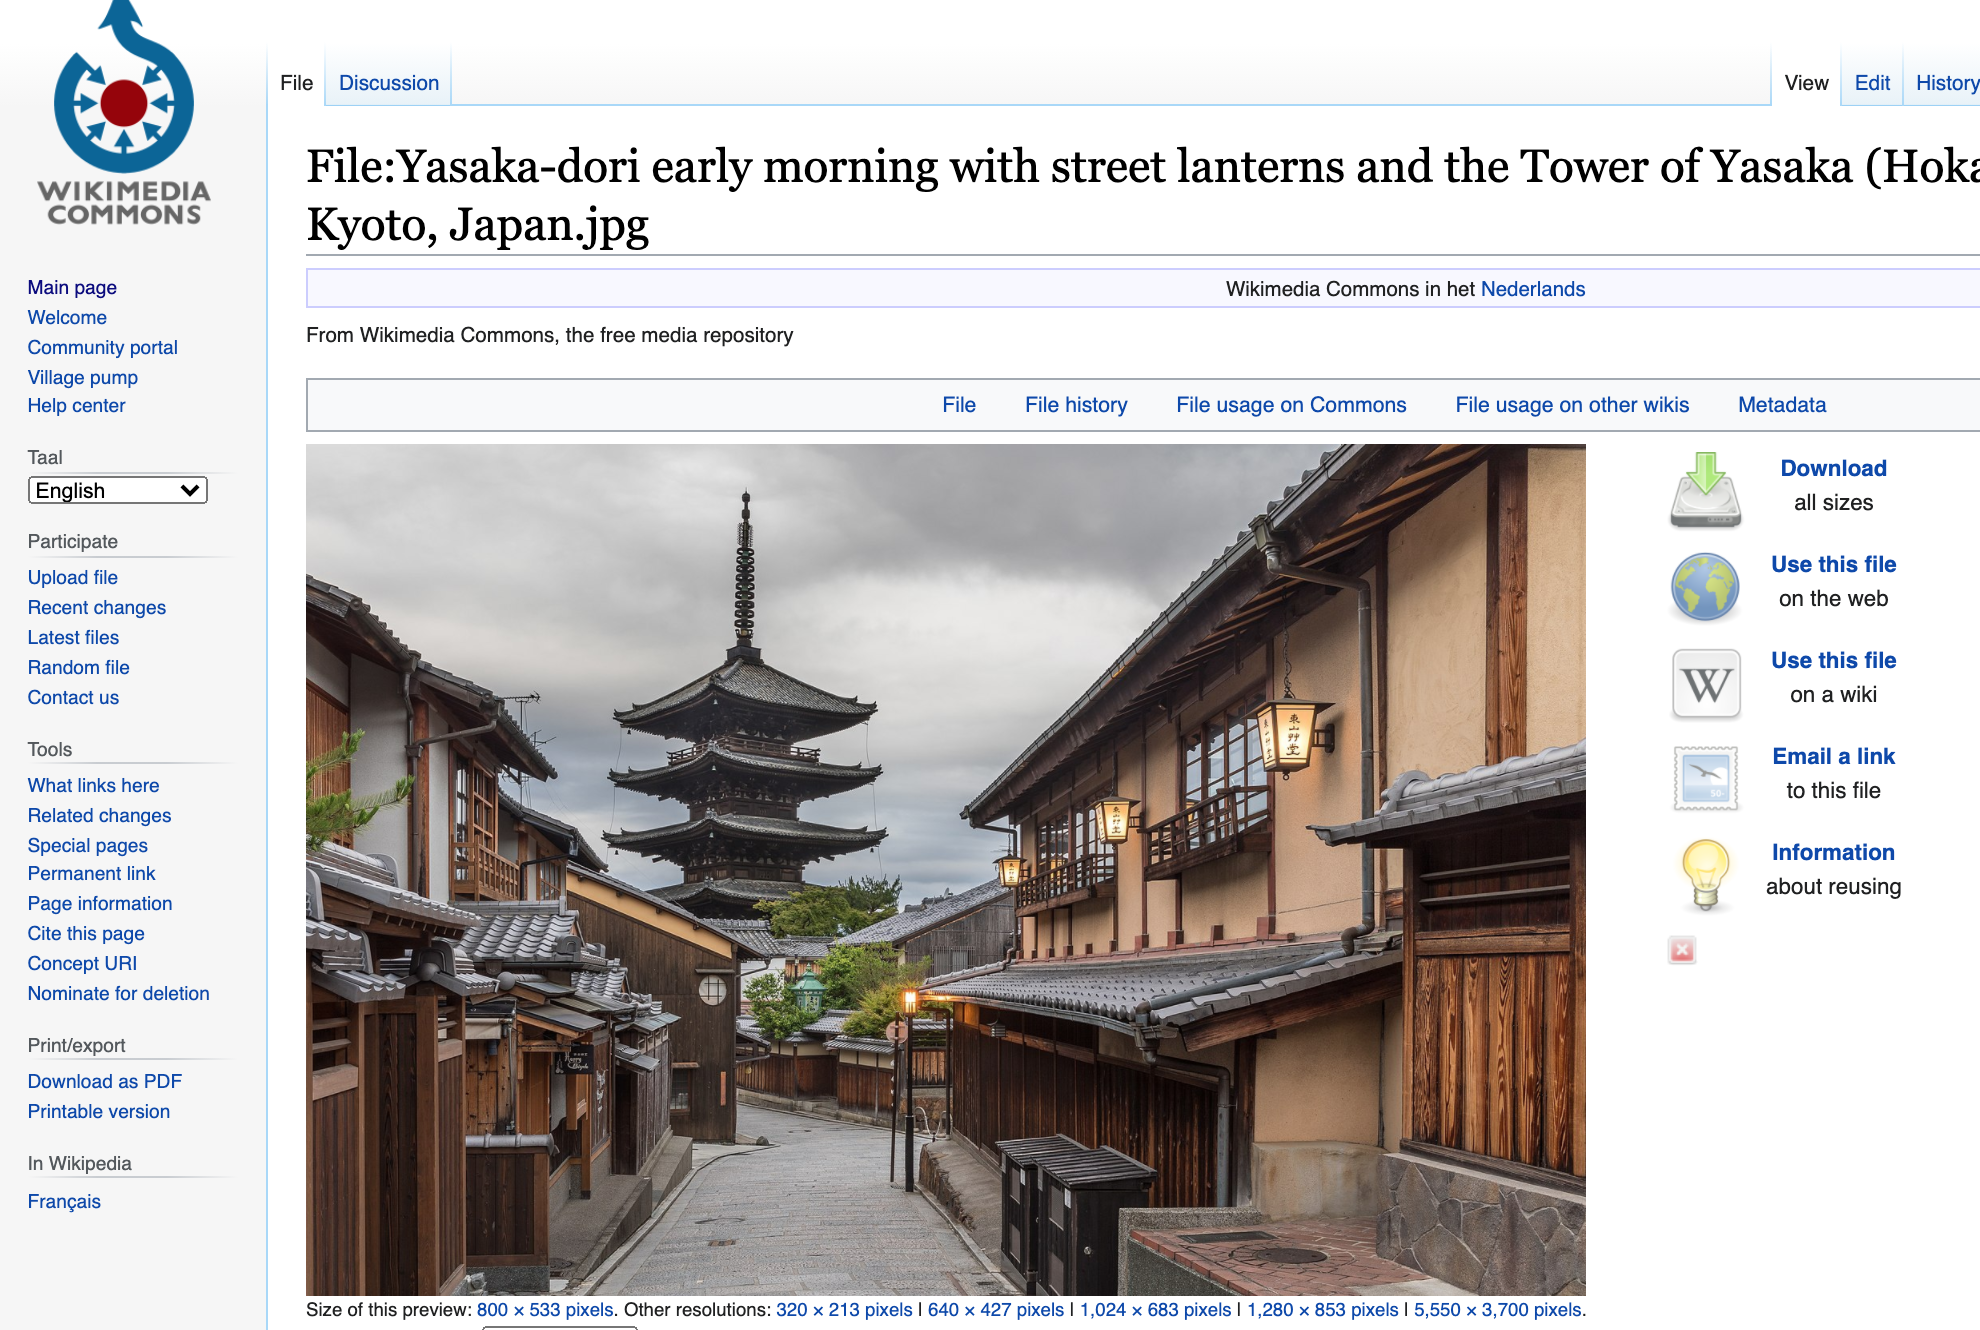Close the stock toolbar with red X

point(1682,950)
